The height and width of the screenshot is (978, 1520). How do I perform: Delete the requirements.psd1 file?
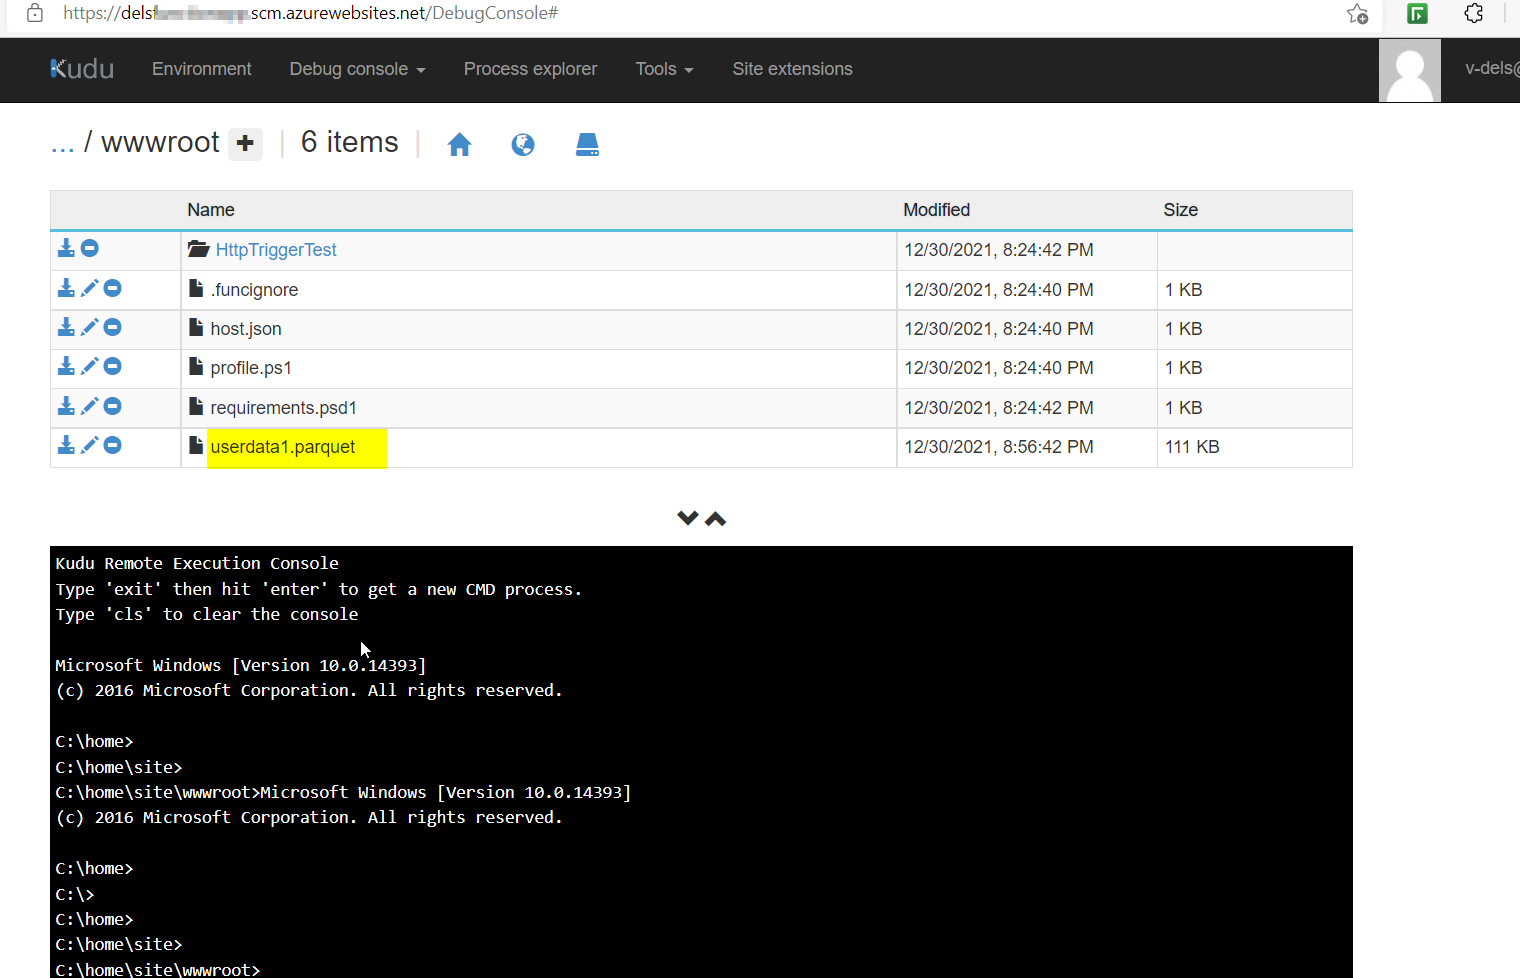click(x=113, y=406)
